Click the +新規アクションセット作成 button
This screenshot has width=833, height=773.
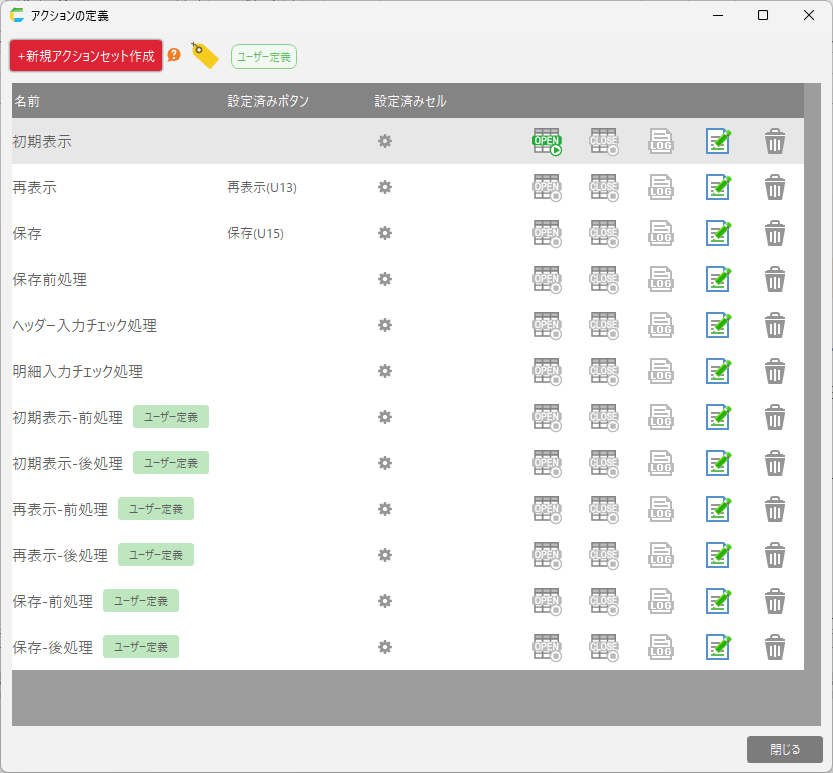(86, 56)
